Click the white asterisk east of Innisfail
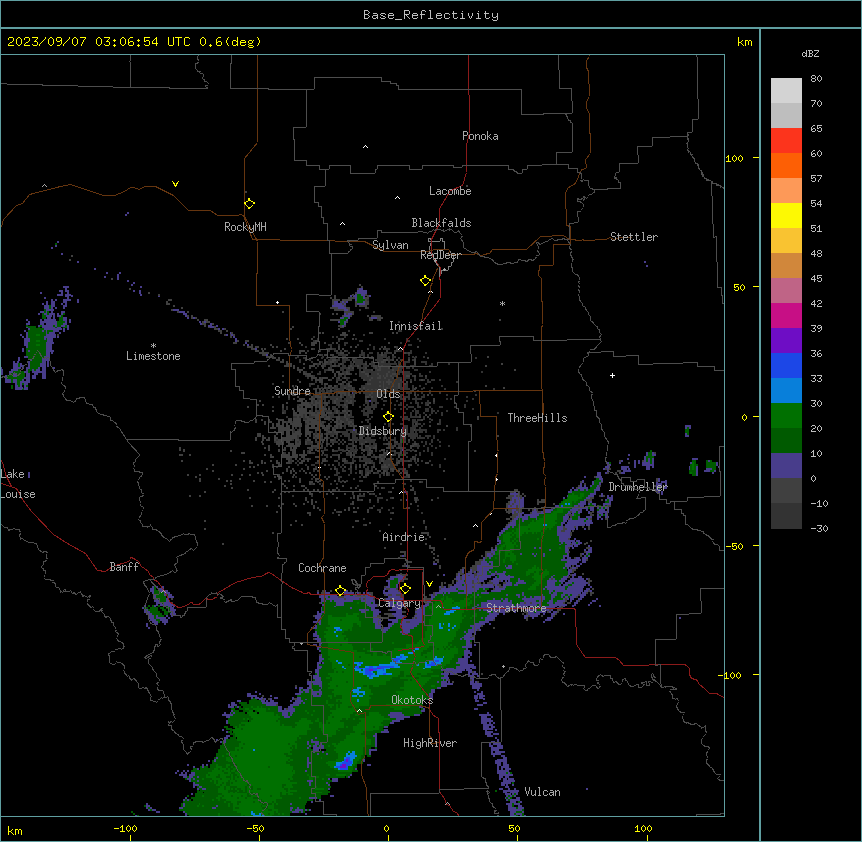This screenshot has height=842, width=862. 502,304
